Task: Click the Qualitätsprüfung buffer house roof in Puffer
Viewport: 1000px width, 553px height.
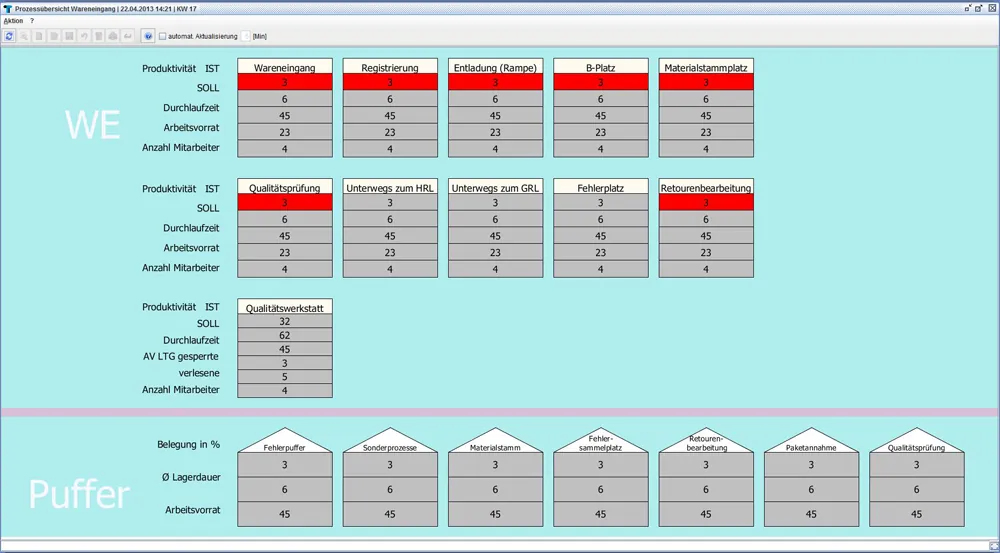Action: [x=916, y=441]
